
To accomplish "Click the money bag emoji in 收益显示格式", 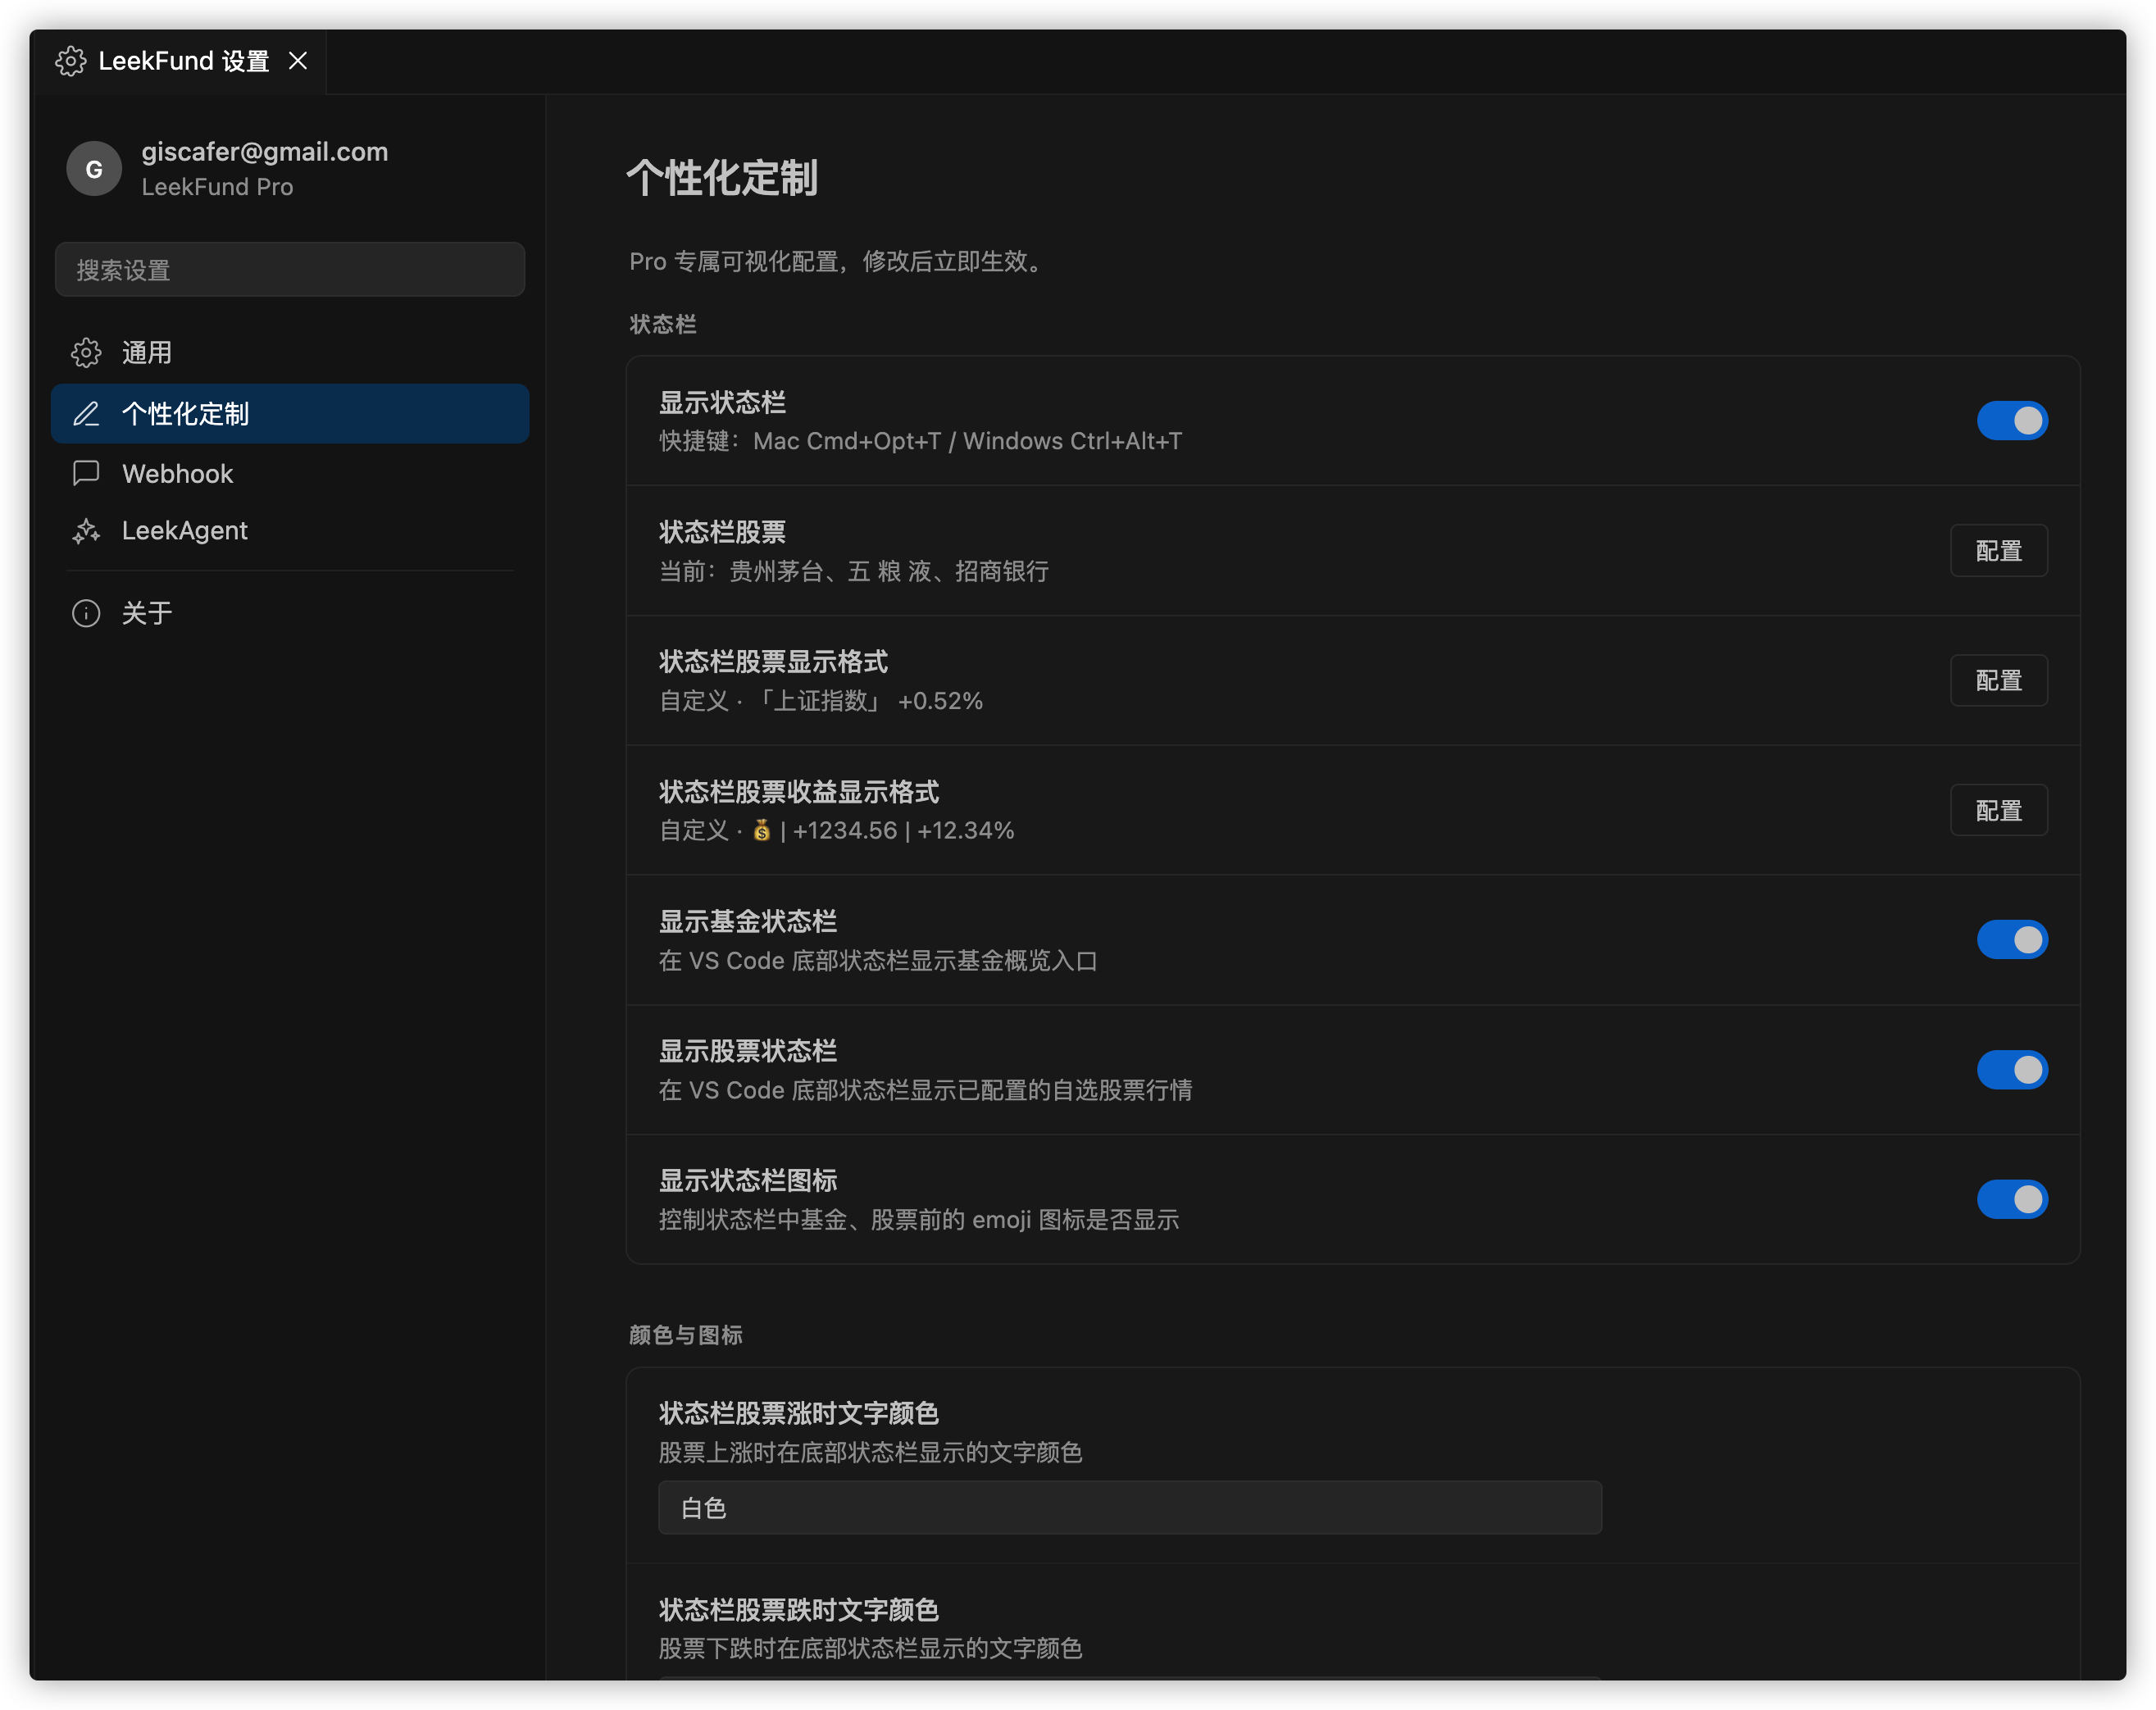I will (x=761, y=830).
